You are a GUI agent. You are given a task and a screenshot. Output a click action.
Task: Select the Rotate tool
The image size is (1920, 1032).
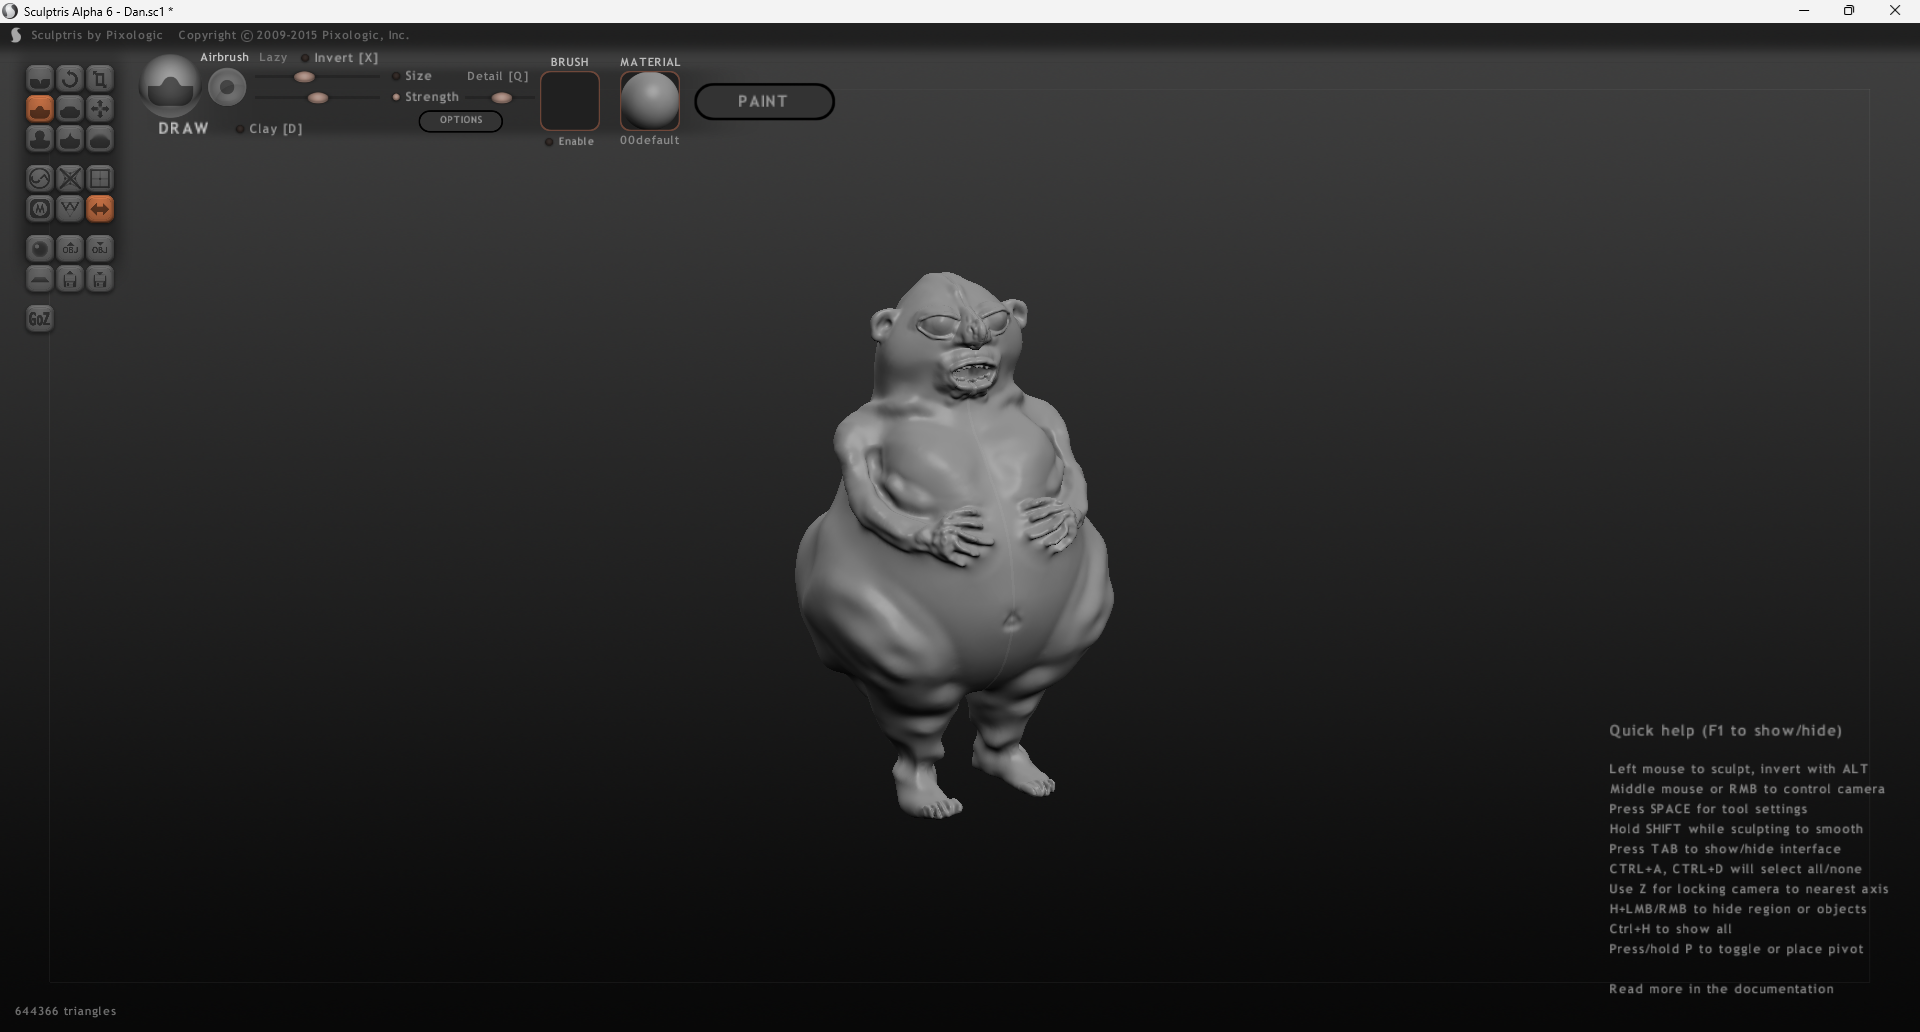(x=70, y=79)
